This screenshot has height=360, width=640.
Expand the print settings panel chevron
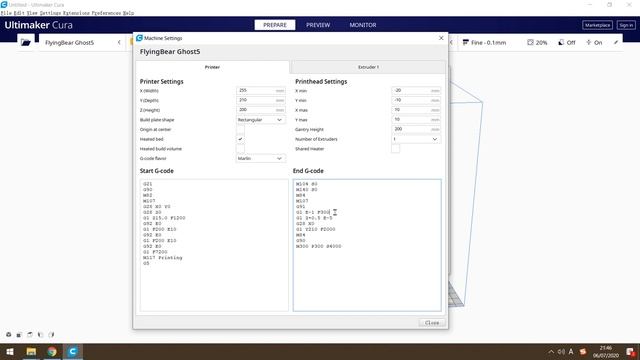451,42
